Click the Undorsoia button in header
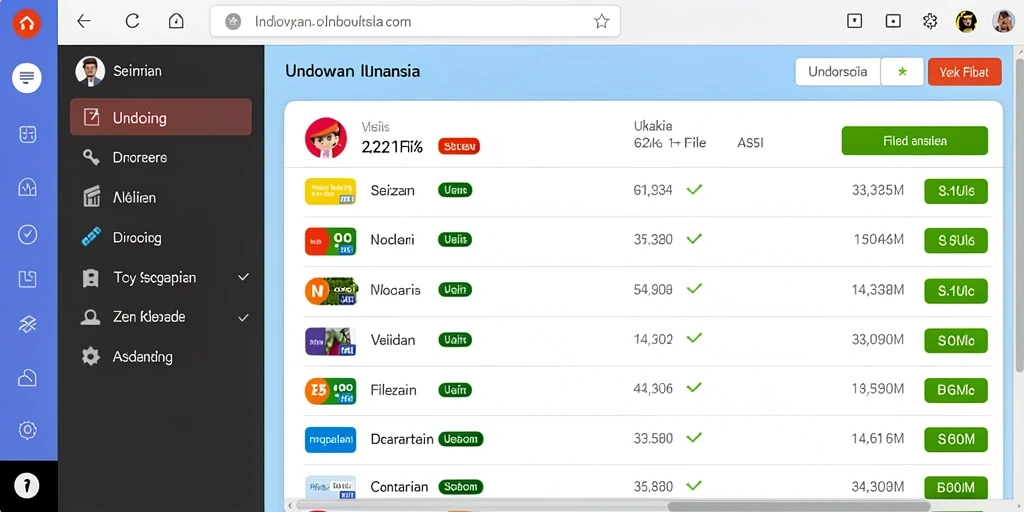1024x512 pixels. point(838,72)
